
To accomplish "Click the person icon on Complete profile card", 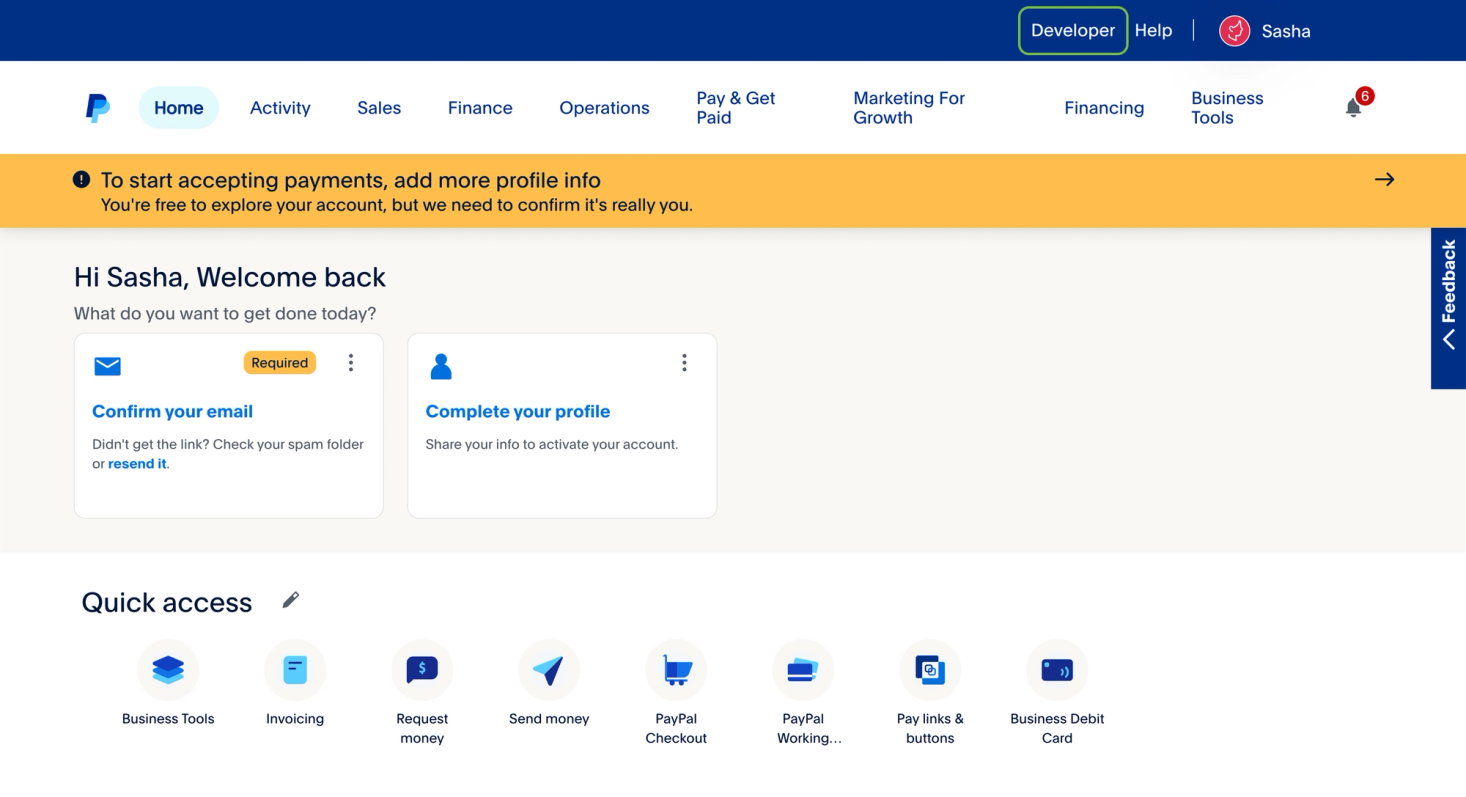I will click(x=441, y=366).
